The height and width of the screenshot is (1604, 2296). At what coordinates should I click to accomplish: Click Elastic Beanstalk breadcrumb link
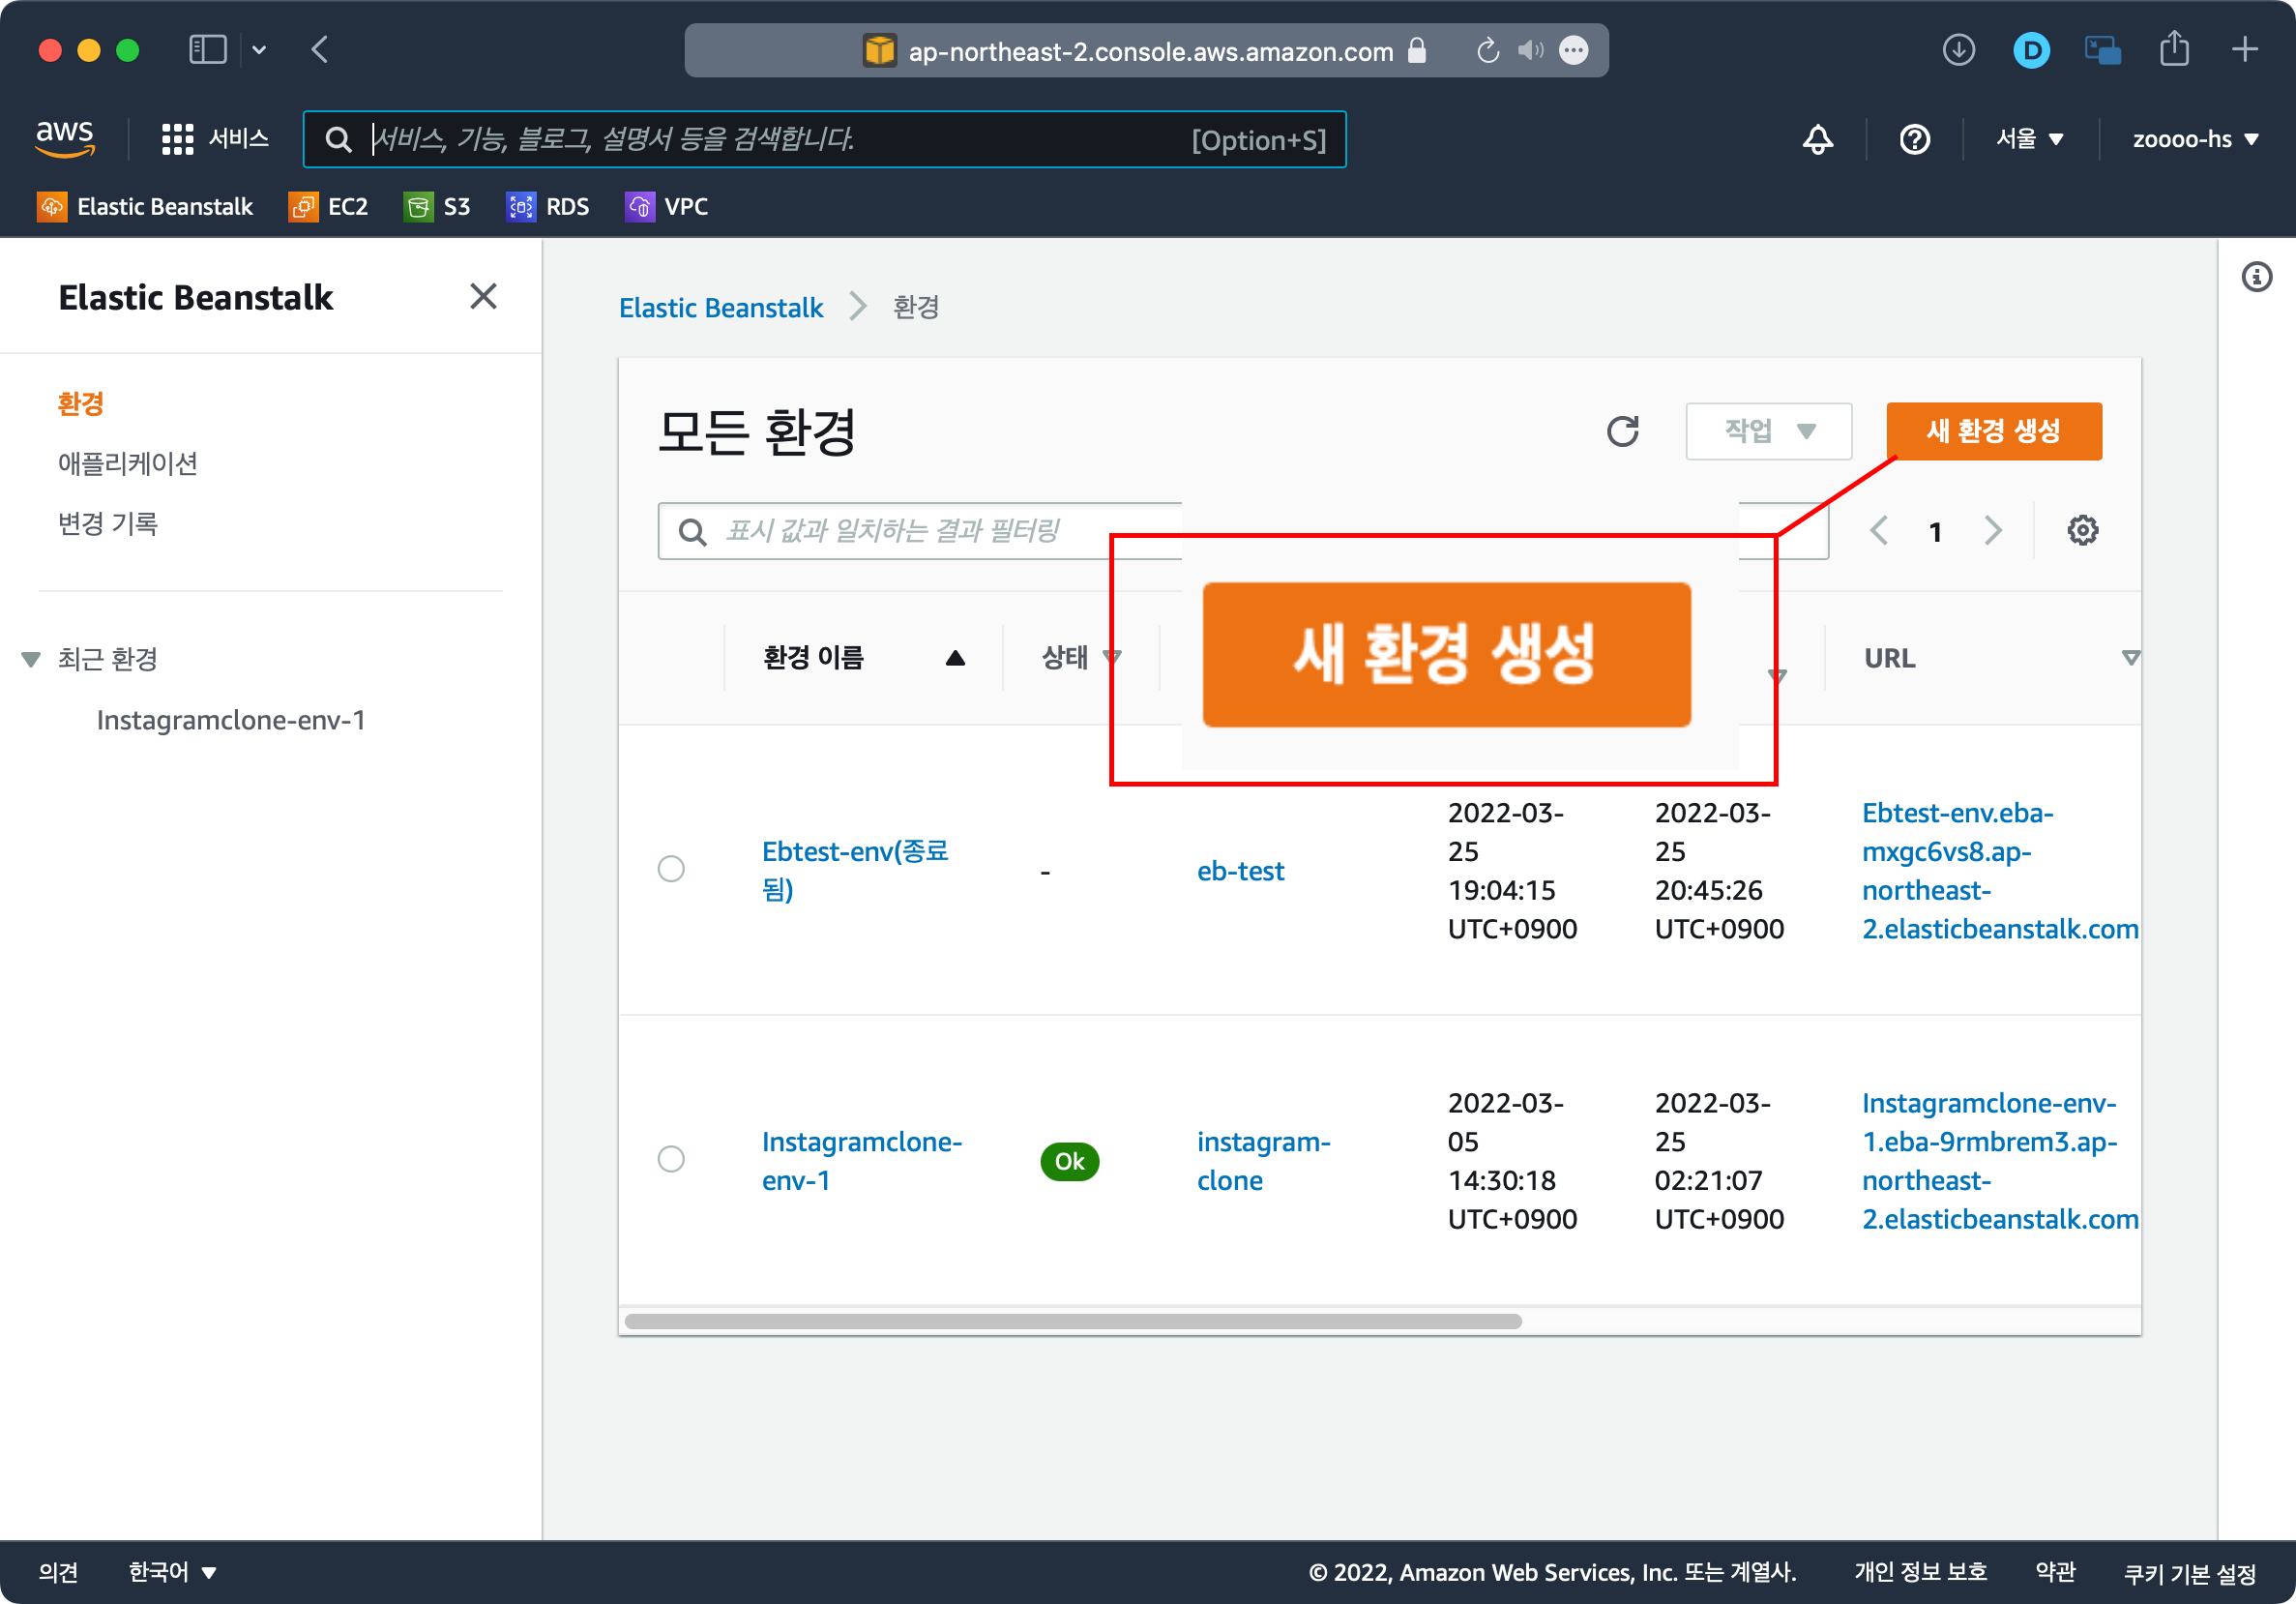point(721,307)
